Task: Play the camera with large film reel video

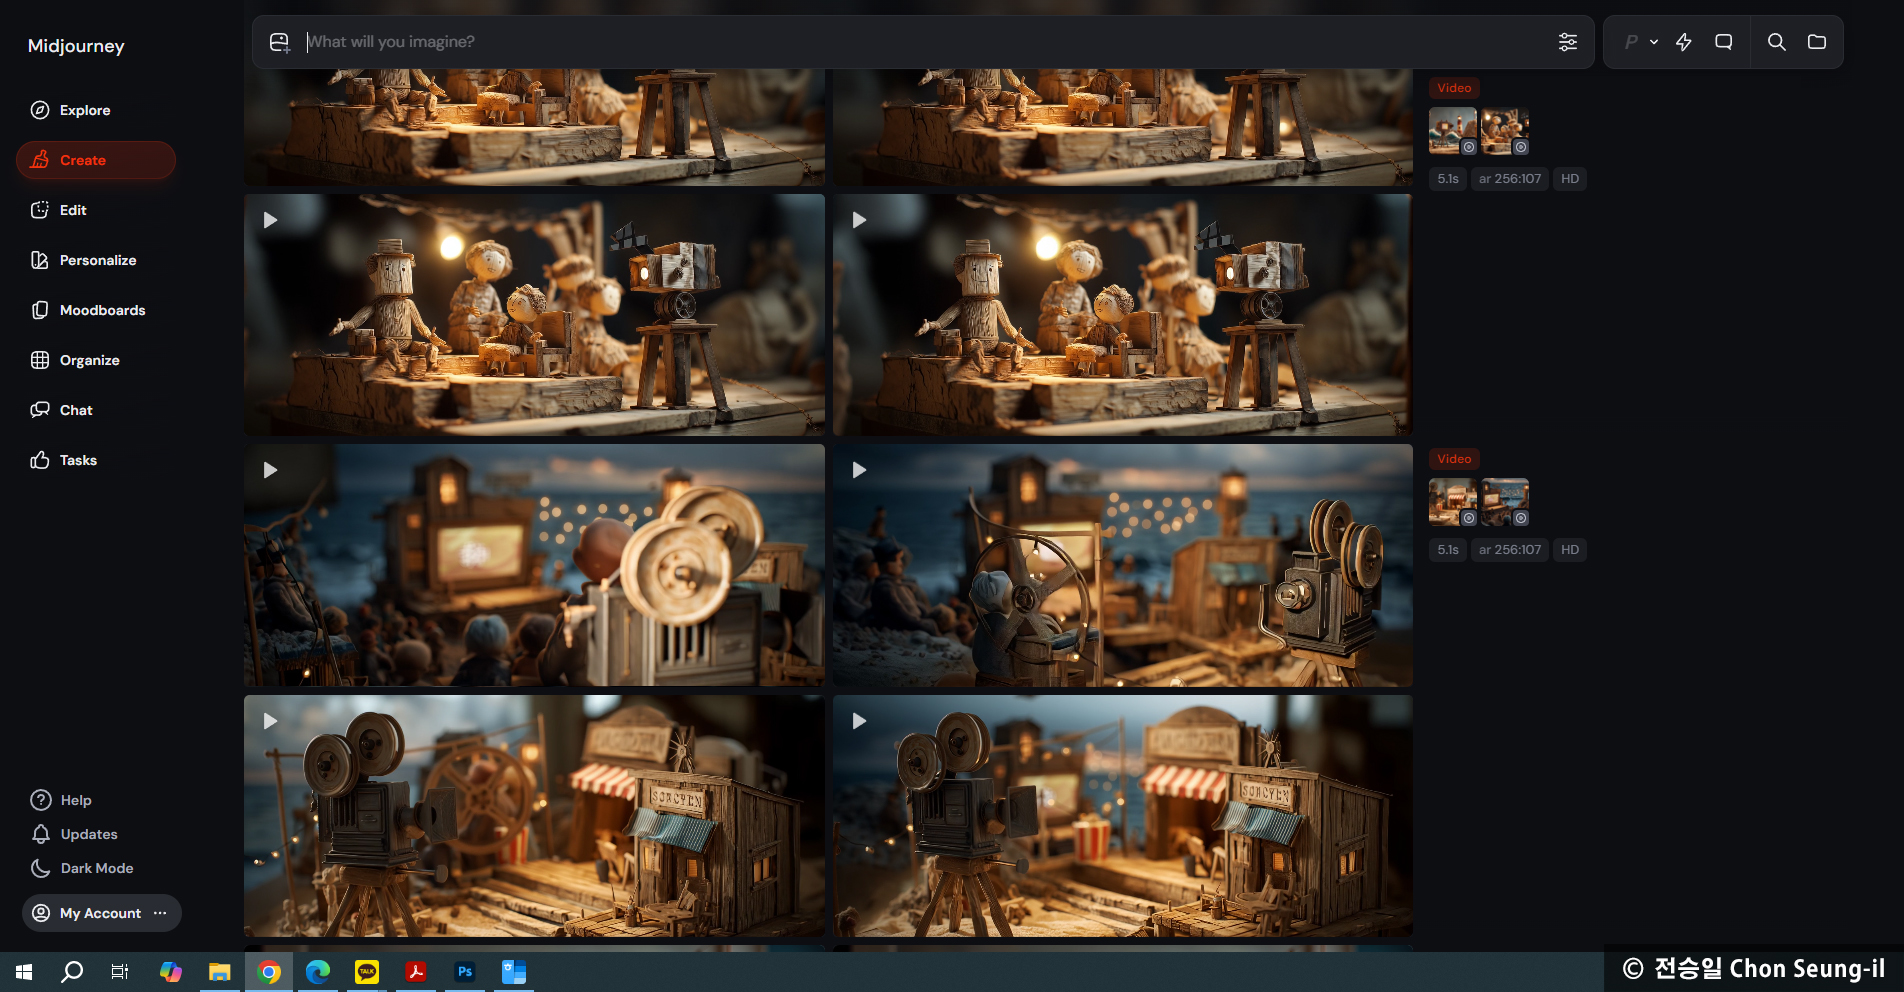Action: 534,816
